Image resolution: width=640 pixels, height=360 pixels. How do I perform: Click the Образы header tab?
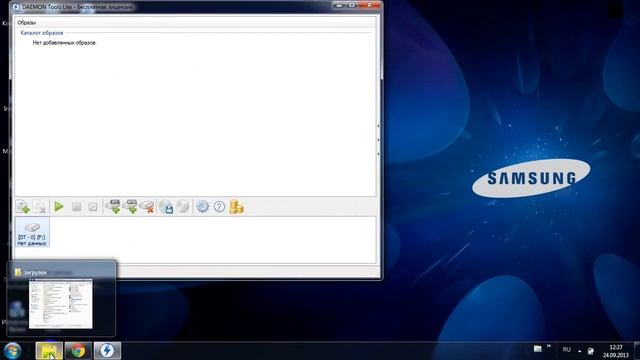tap(27, 22)
